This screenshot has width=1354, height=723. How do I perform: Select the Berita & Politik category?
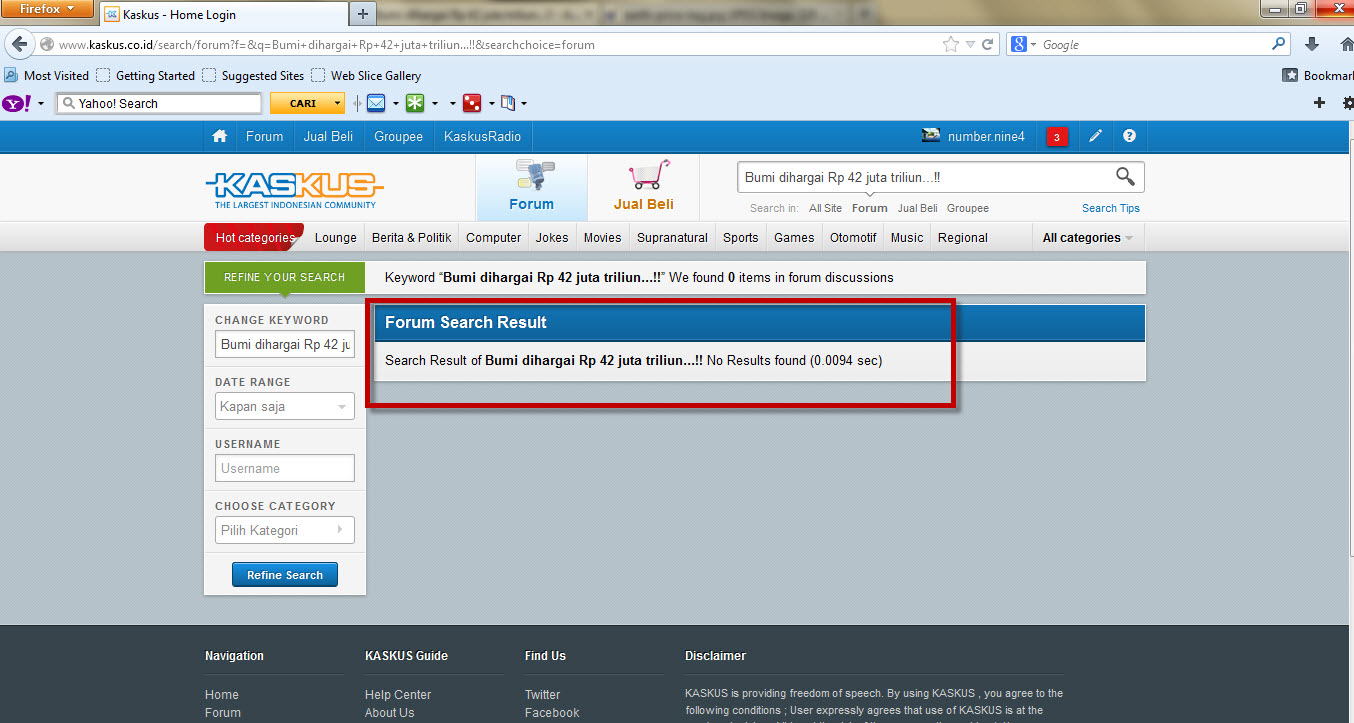(x=412, y=238)
